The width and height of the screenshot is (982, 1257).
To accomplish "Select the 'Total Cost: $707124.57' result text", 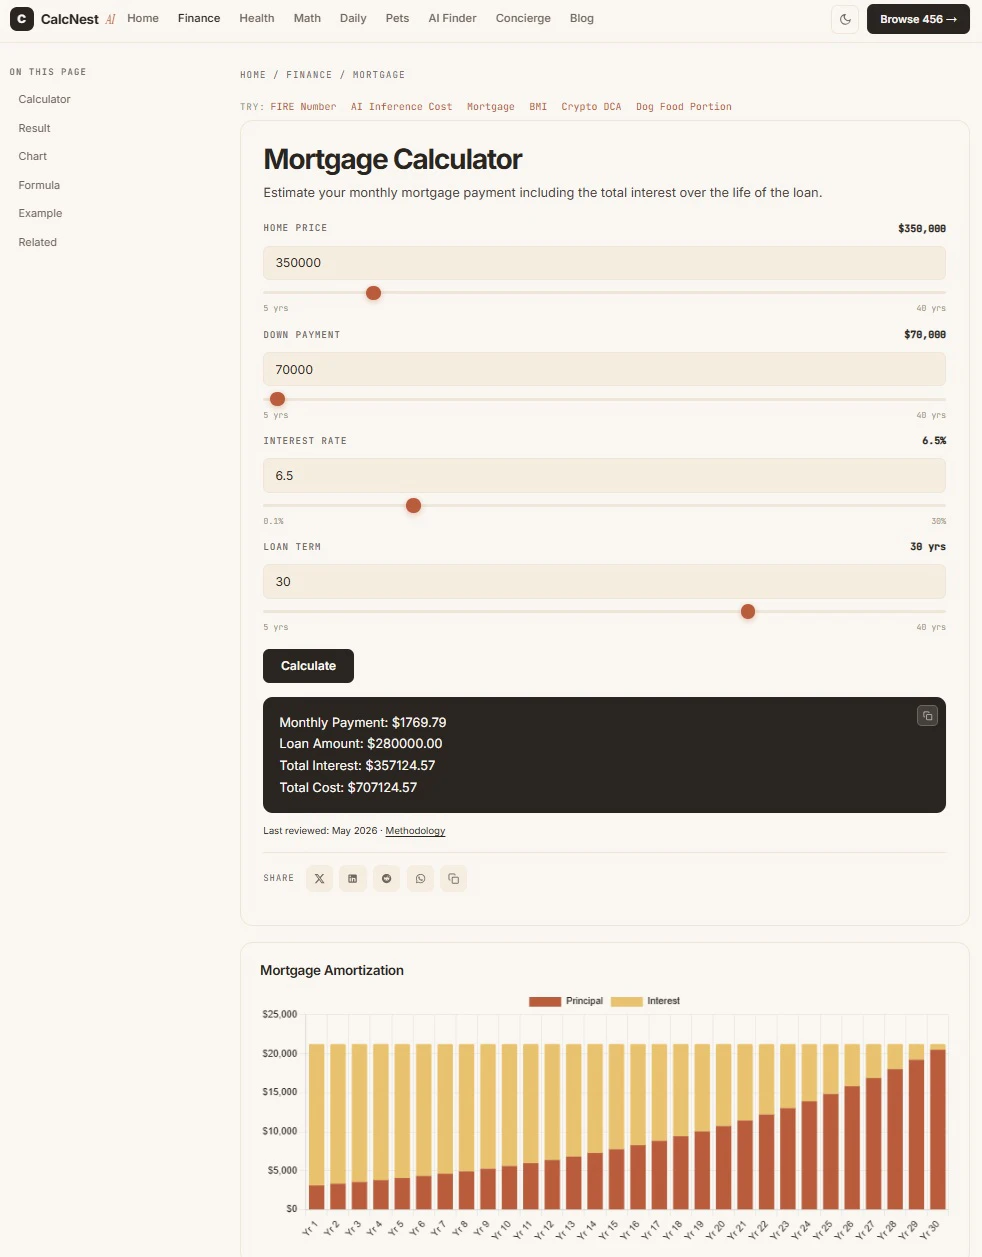I will coord(348,788).
